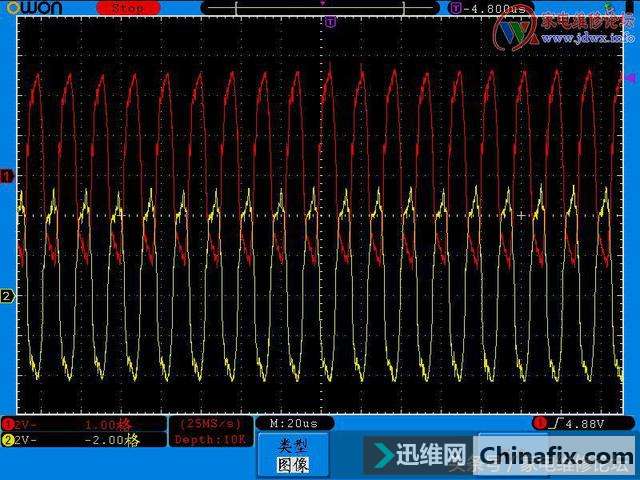Click the channel 2 yellow ground marker
The image size is (640, 480).
7,296
